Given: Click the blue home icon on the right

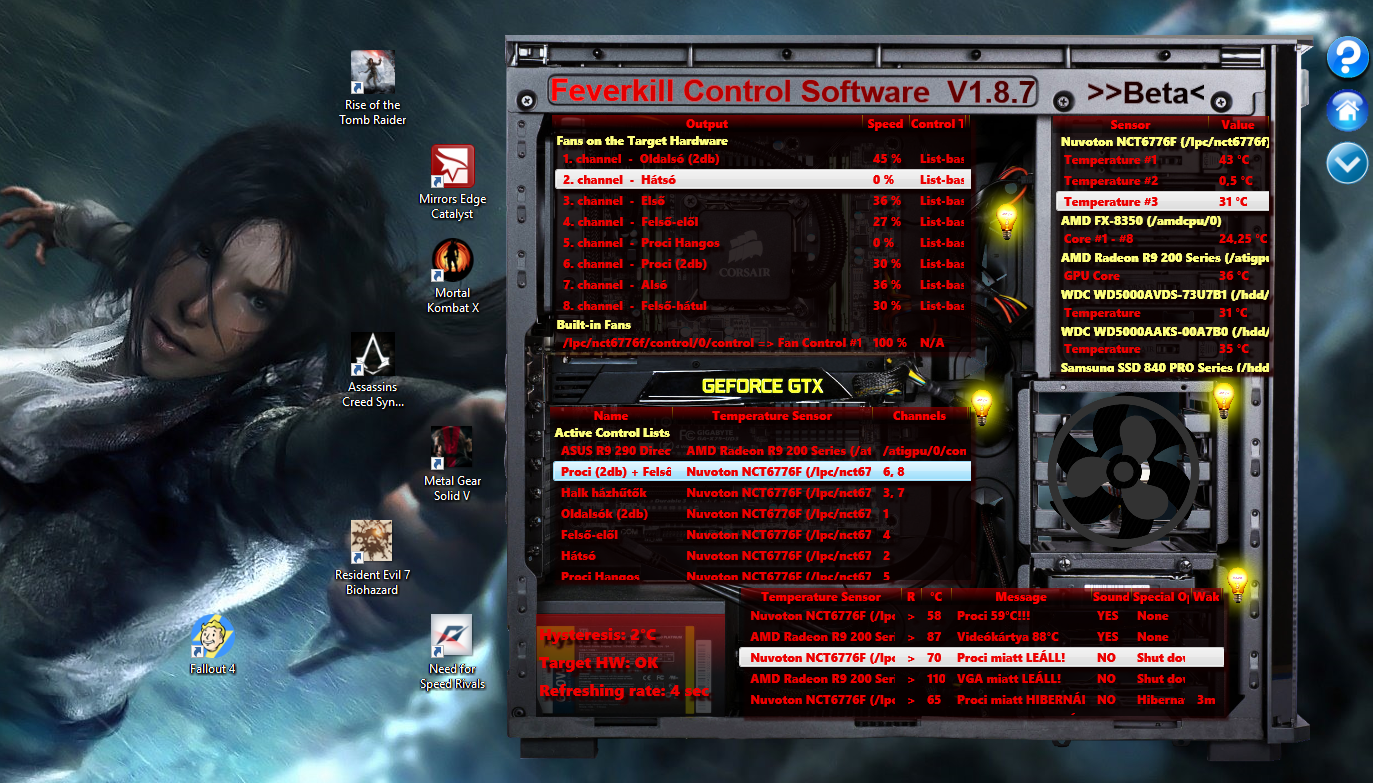Looking at the screenshot, I should (1347, 110).
